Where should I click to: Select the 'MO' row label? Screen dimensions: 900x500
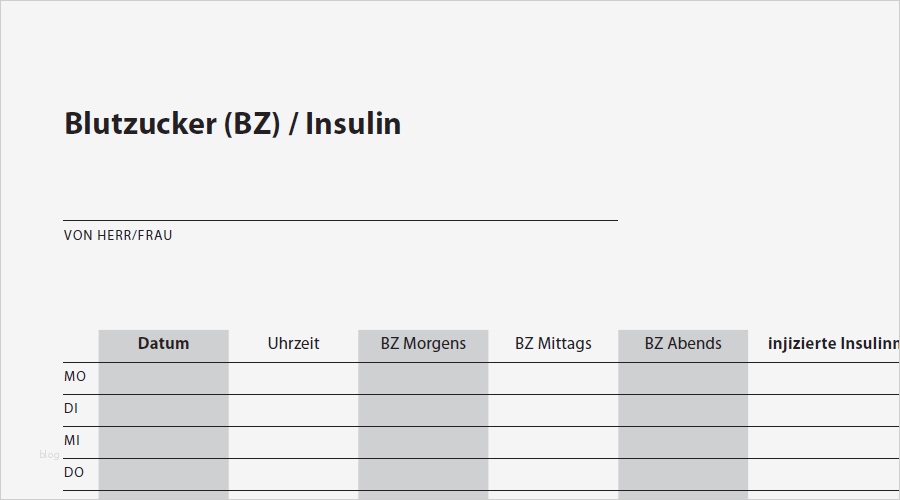tap(75, 377)
